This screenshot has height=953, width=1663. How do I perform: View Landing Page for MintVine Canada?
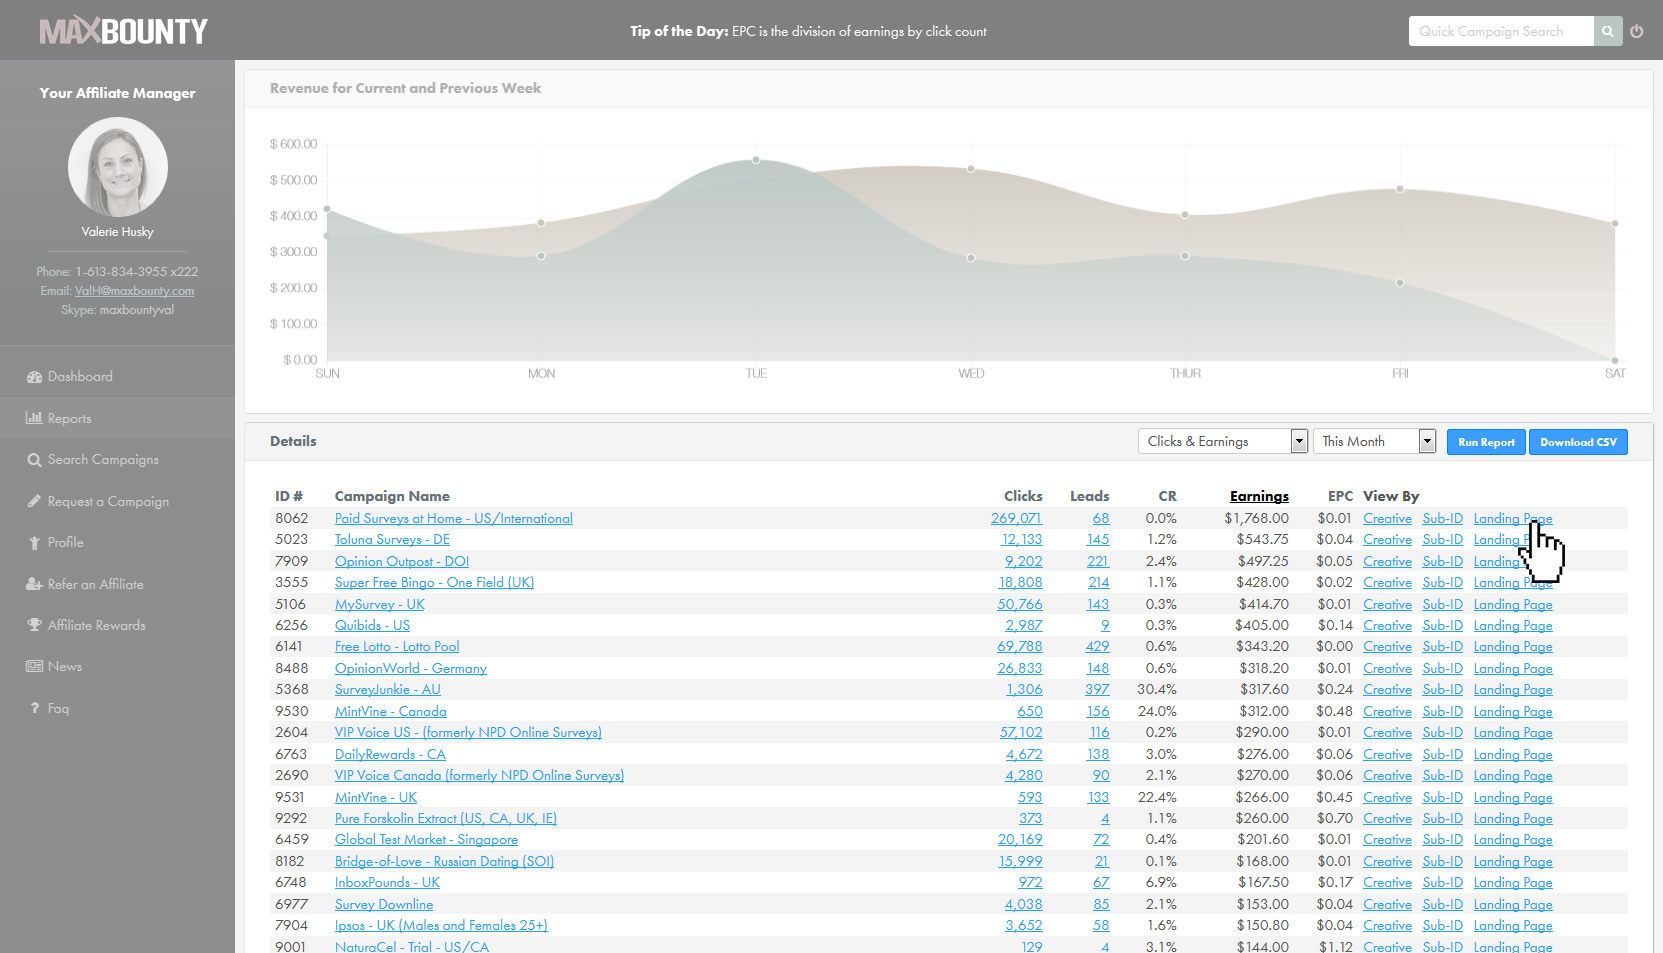pos(1513,711)
